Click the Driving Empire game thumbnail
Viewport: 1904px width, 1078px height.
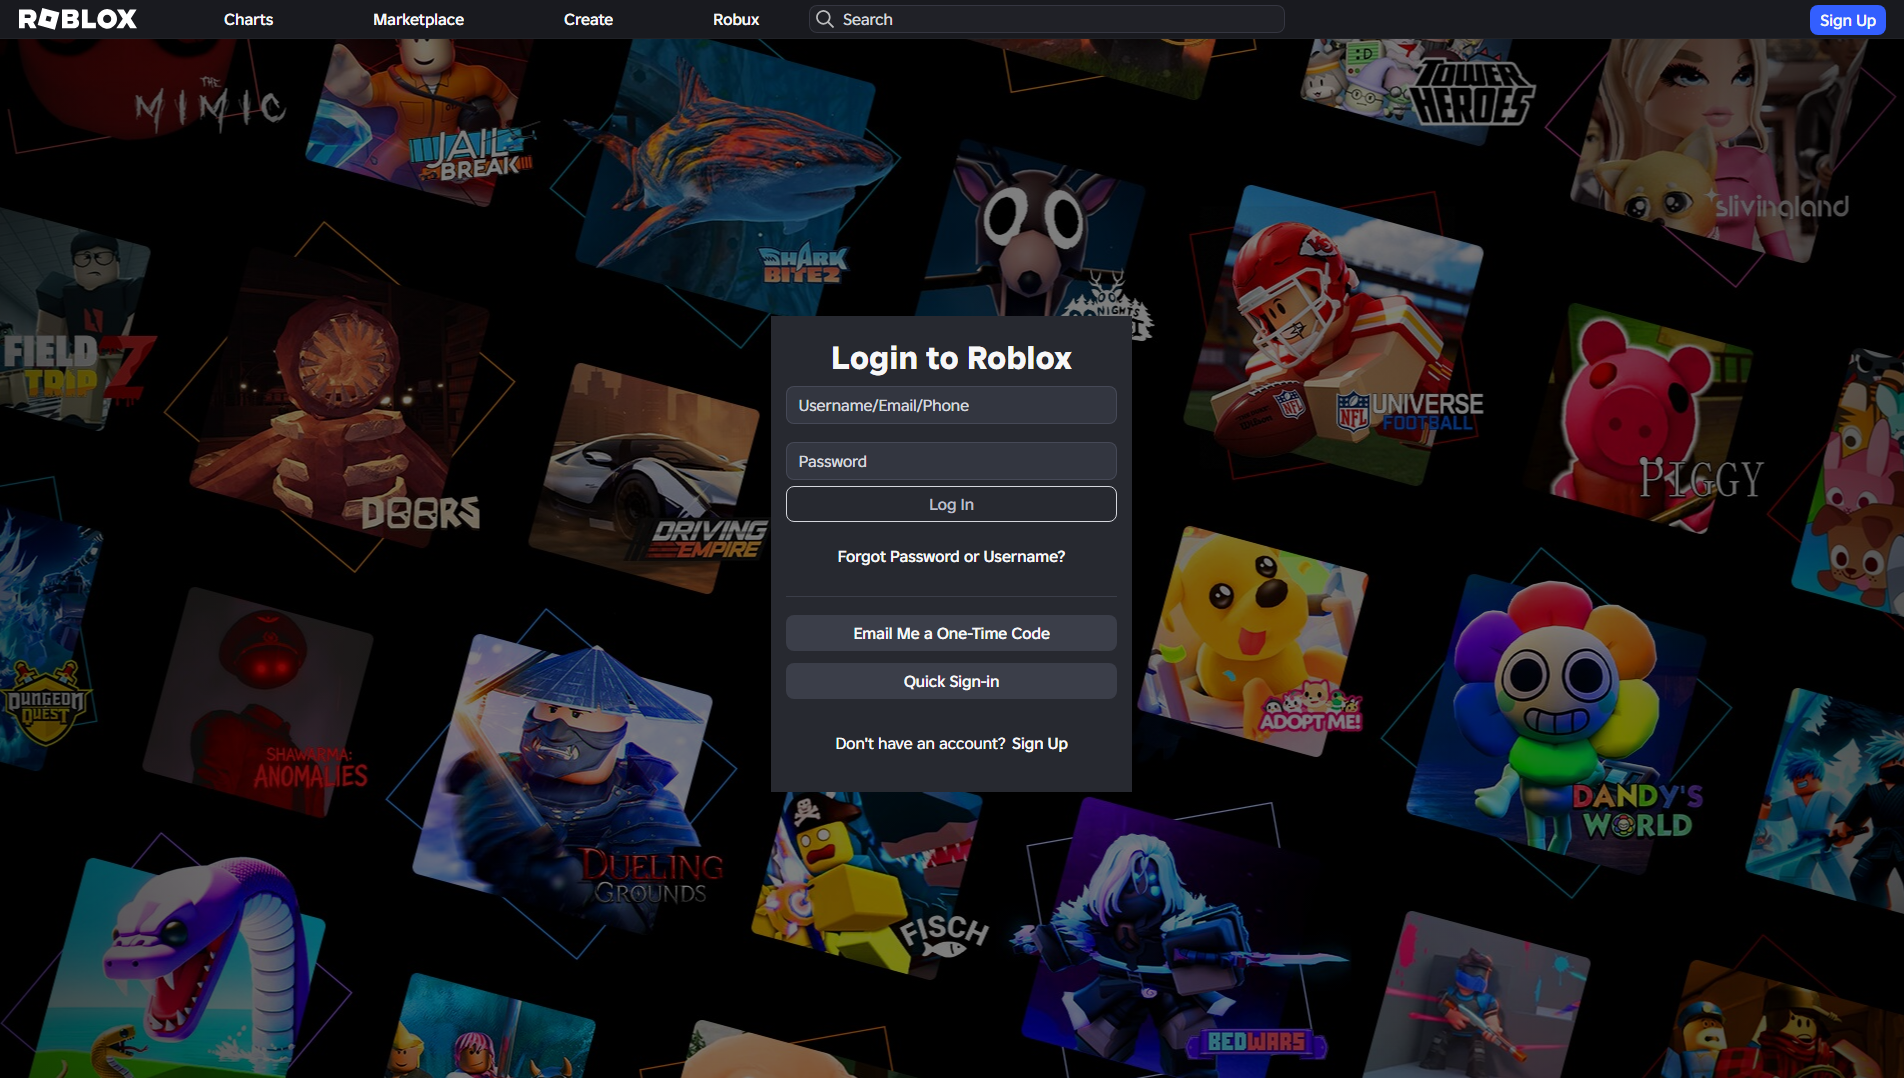[650, 480]
